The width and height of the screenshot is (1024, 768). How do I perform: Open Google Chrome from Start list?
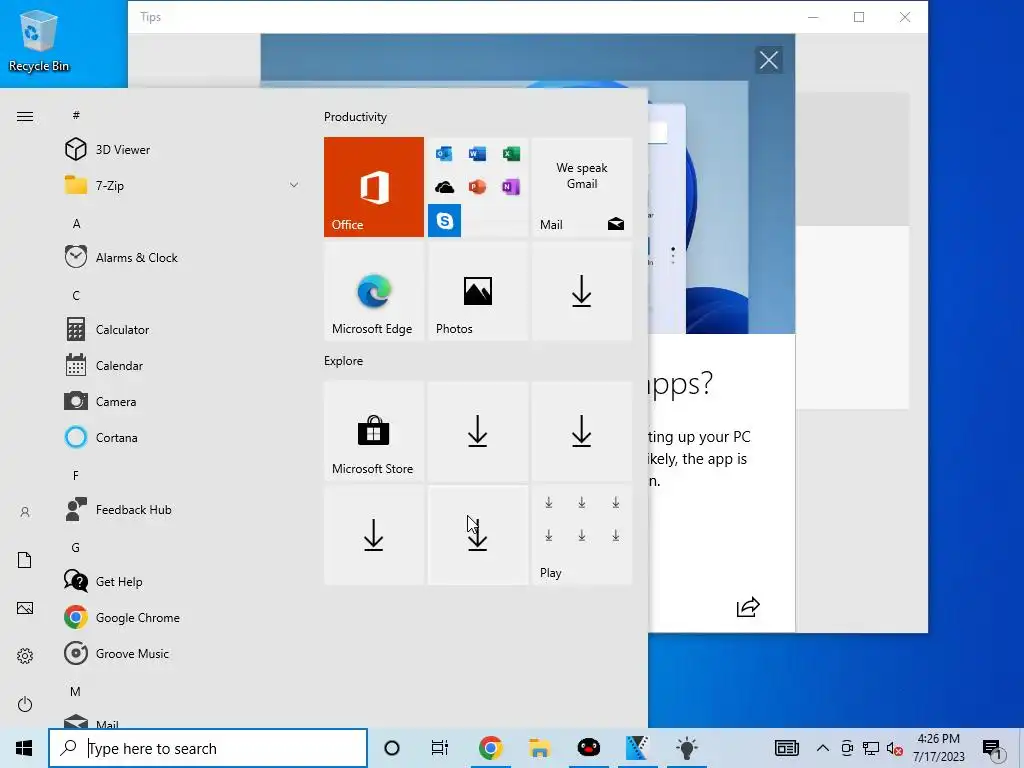click(180, 617)
